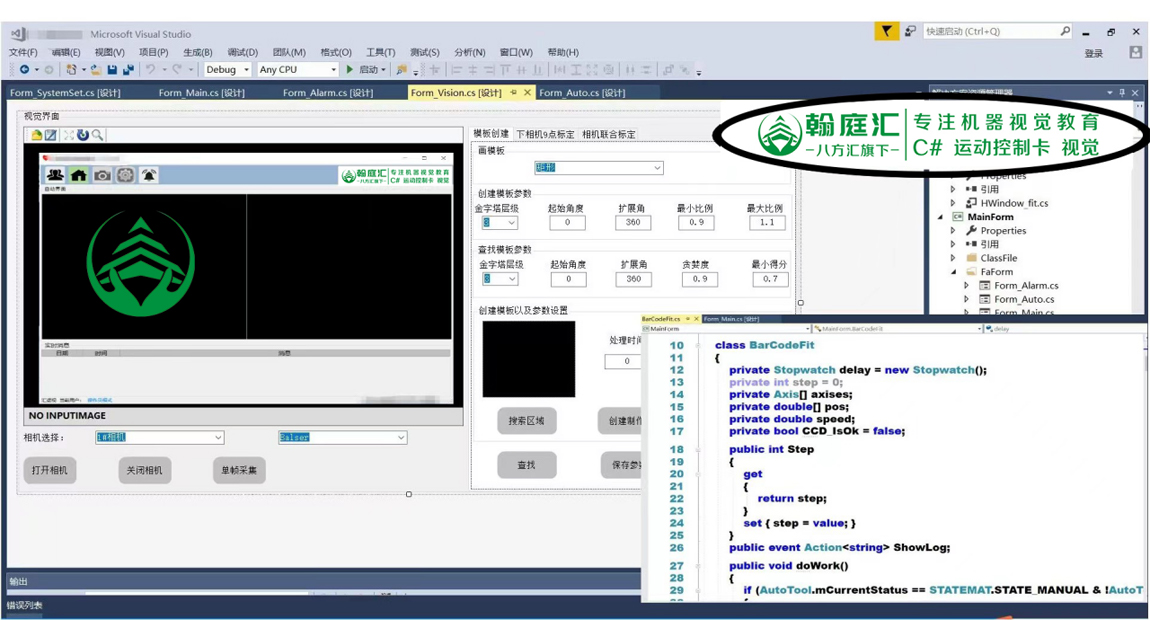This screenshot has height=620, width=1150.
Task: Click the alarm bell icon in the preview form
Action: pos(149,176)
